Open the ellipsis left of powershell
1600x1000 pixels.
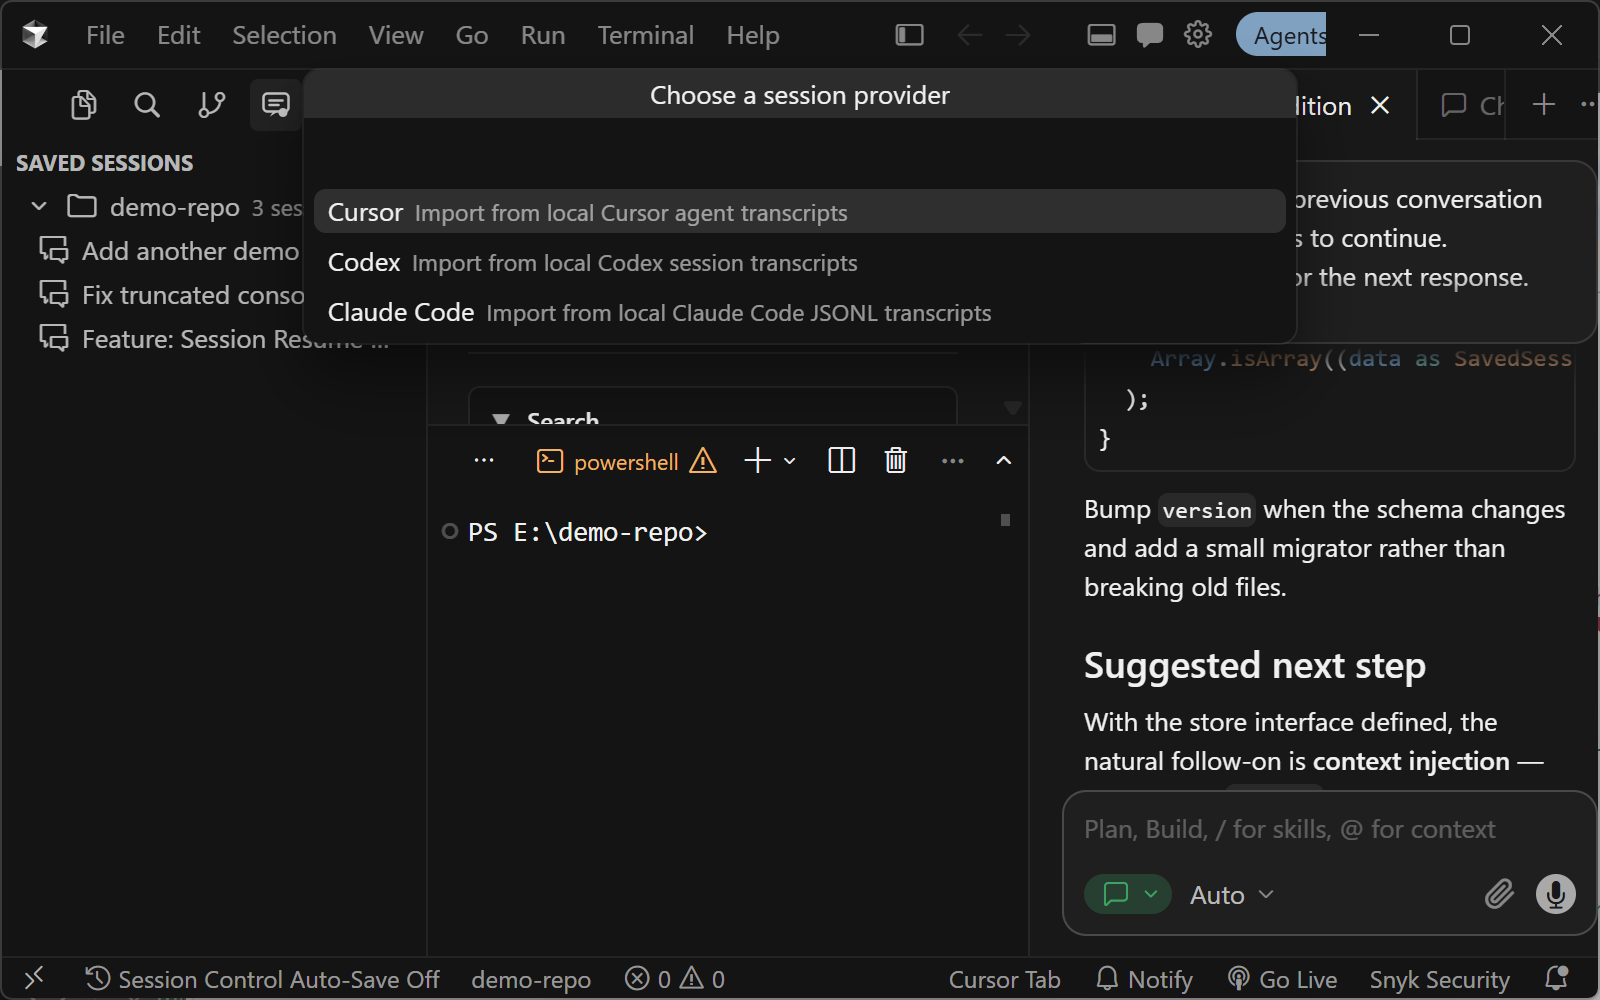484,461
